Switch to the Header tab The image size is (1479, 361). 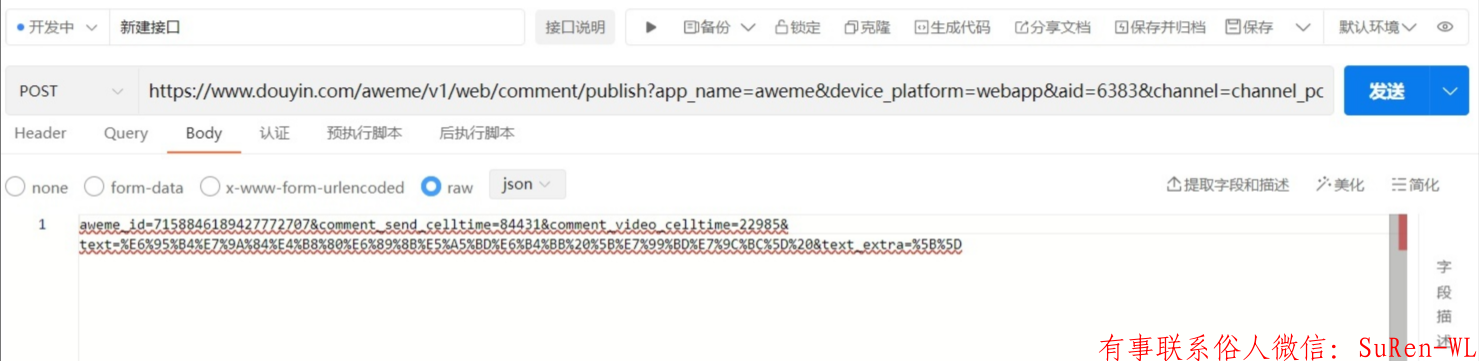40,133
